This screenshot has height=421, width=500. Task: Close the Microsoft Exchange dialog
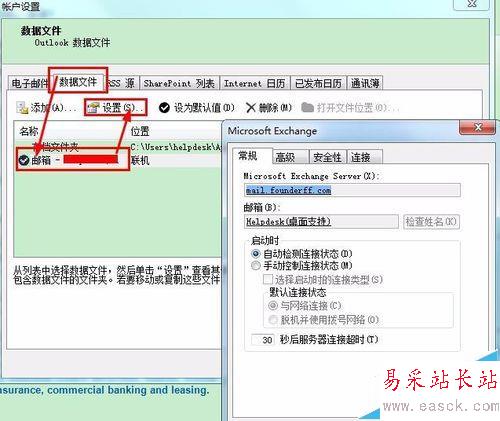478,127
